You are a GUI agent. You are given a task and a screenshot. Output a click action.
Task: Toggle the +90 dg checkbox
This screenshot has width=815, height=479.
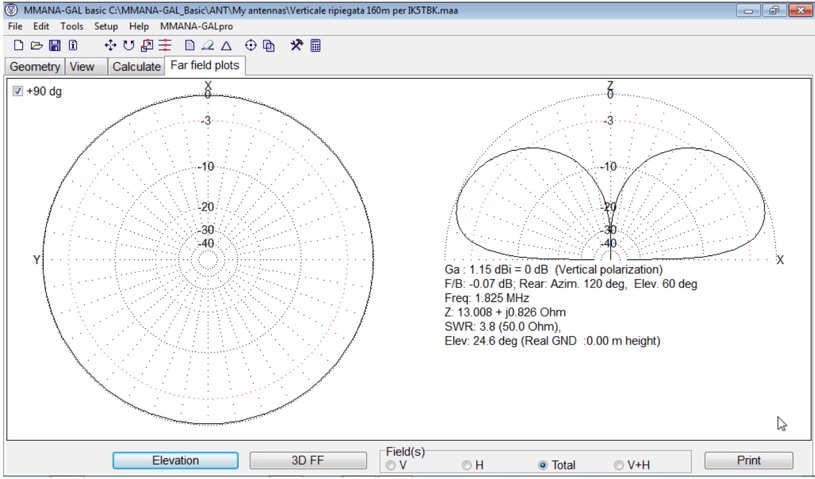click(x=18, y=91)
